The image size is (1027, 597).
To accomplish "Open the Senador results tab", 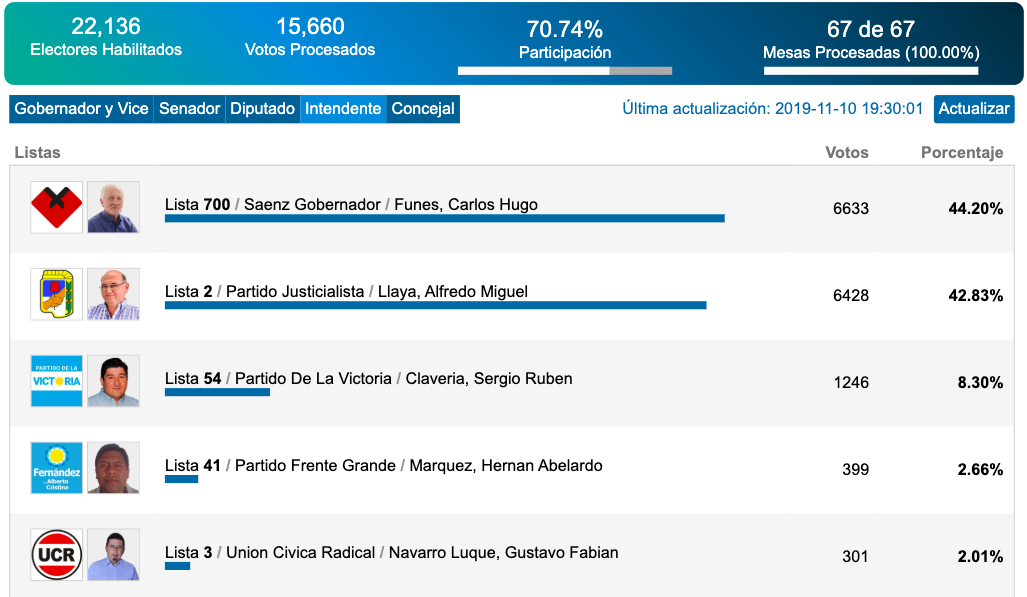I will tap(190, 109).
